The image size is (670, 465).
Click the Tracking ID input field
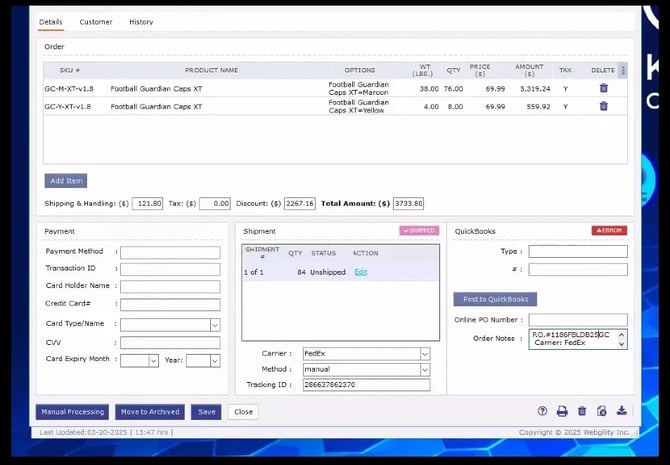(x=365, y=385)
